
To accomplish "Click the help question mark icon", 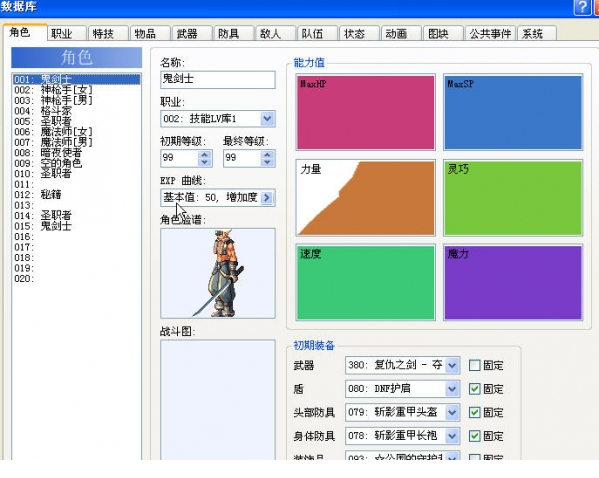I will pos(582,8).
